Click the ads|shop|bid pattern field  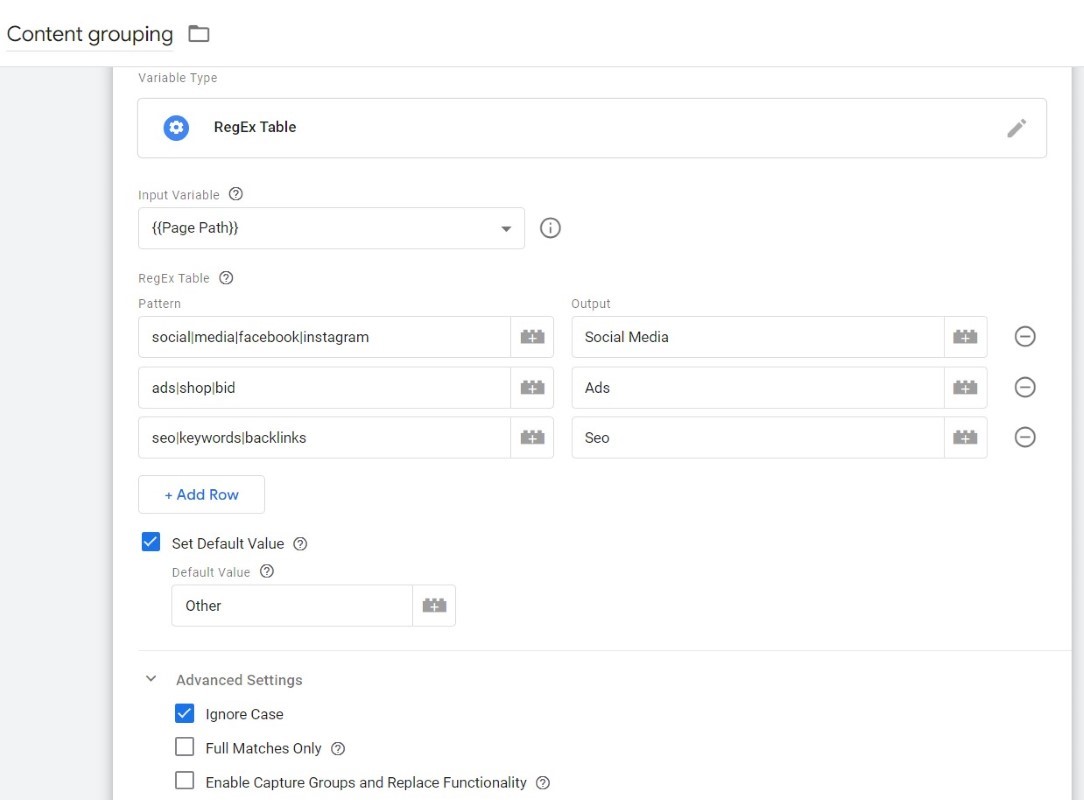[324, 387]
